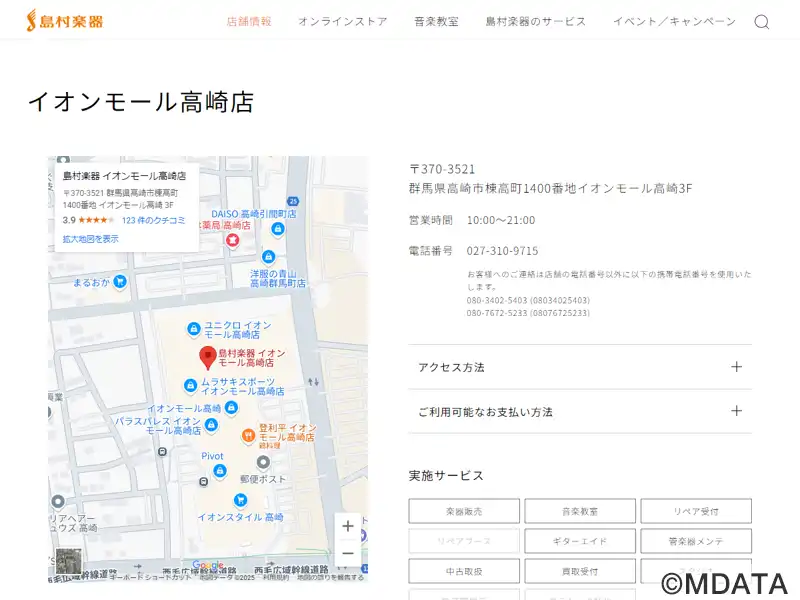Click the mobile number 080-3402-5403
800x600 pixels.
tap(528, 300)
